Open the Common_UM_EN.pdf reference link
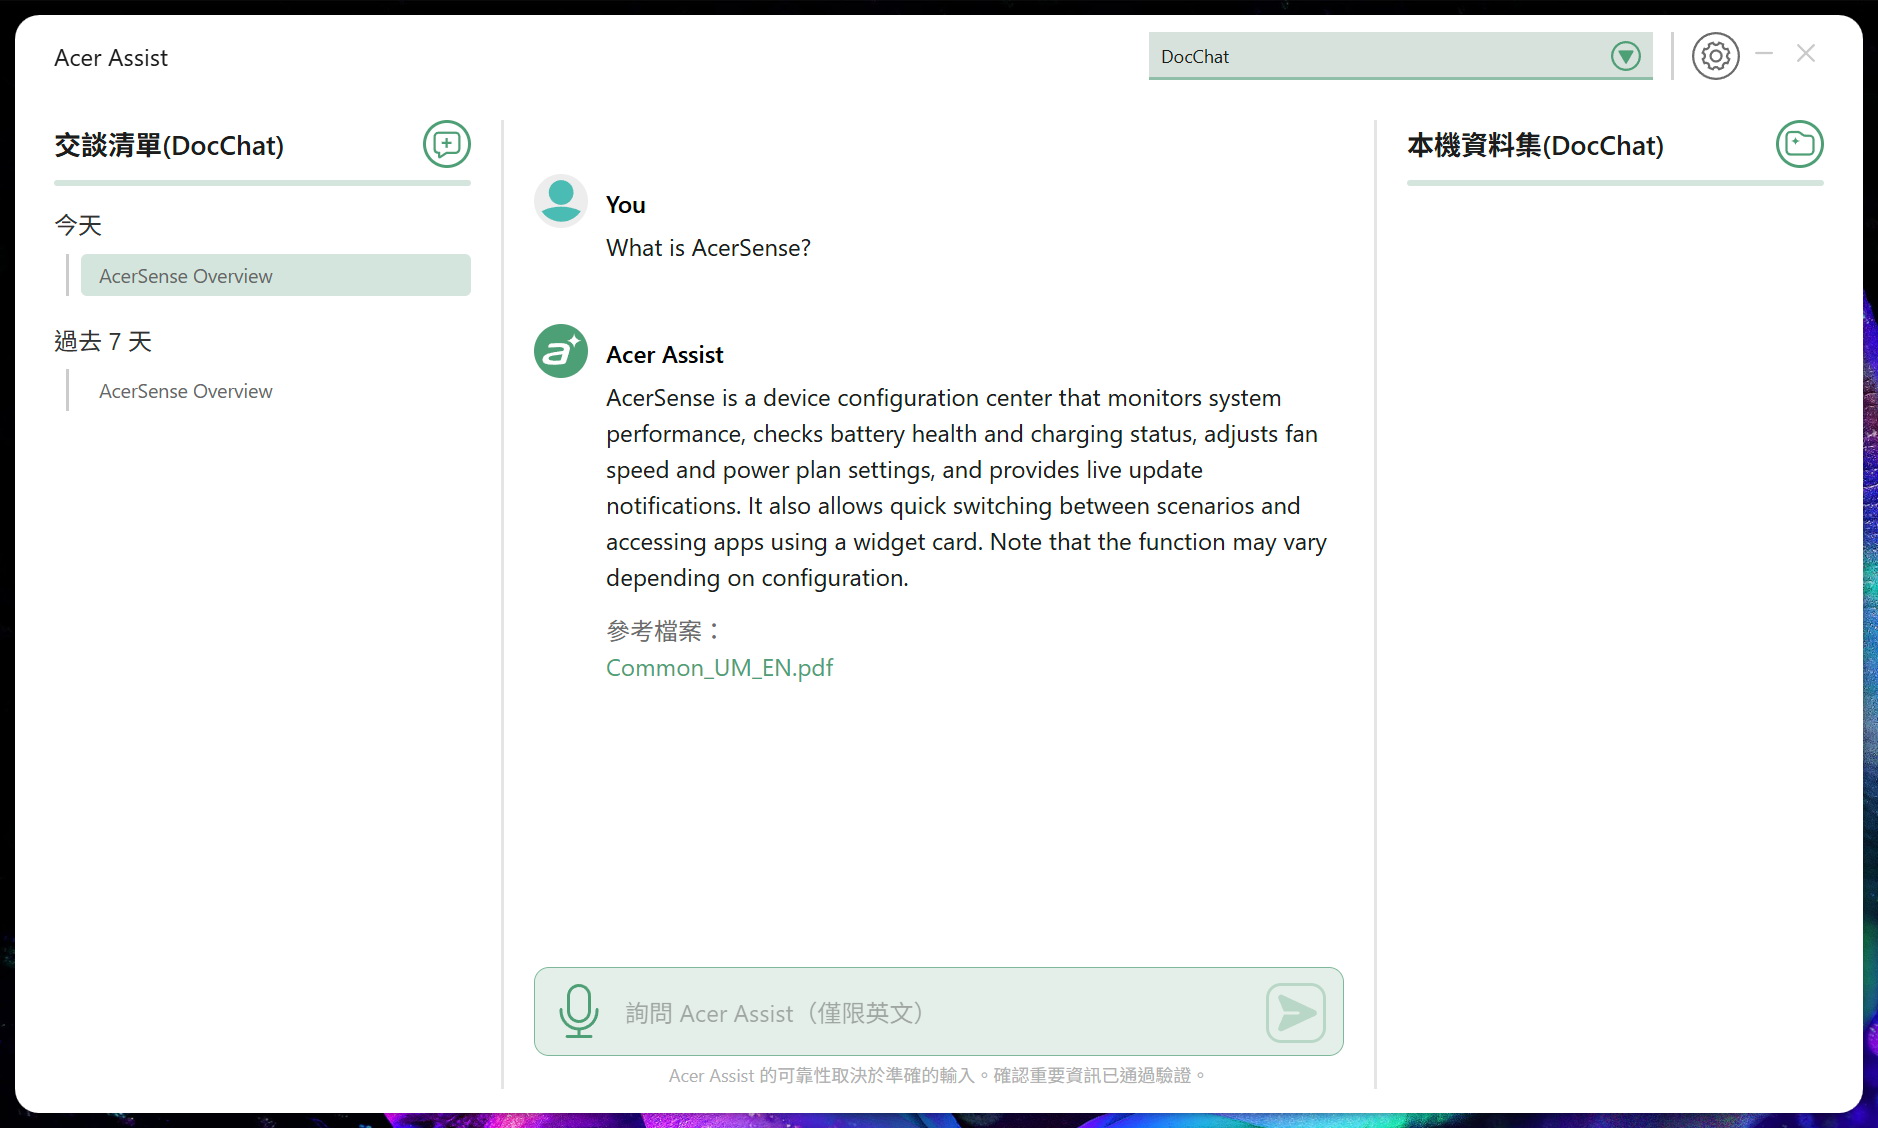Screen dimensions: 1878x1128 pyautogui.click(x=719, y=668)
